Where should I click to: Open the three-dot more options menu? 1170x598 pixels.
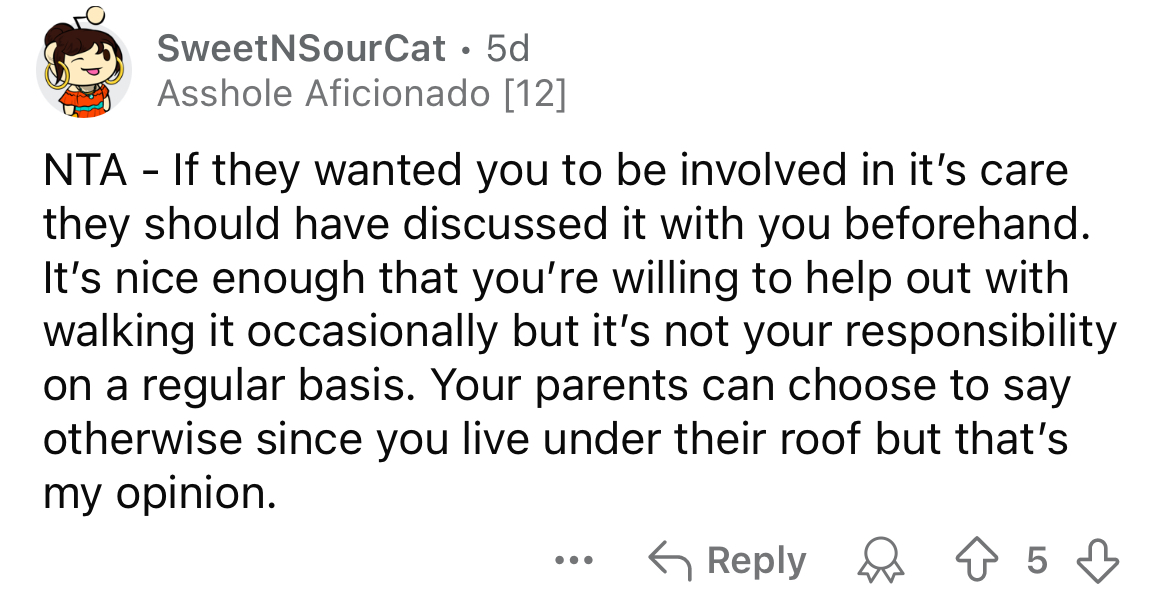[575, 560]
